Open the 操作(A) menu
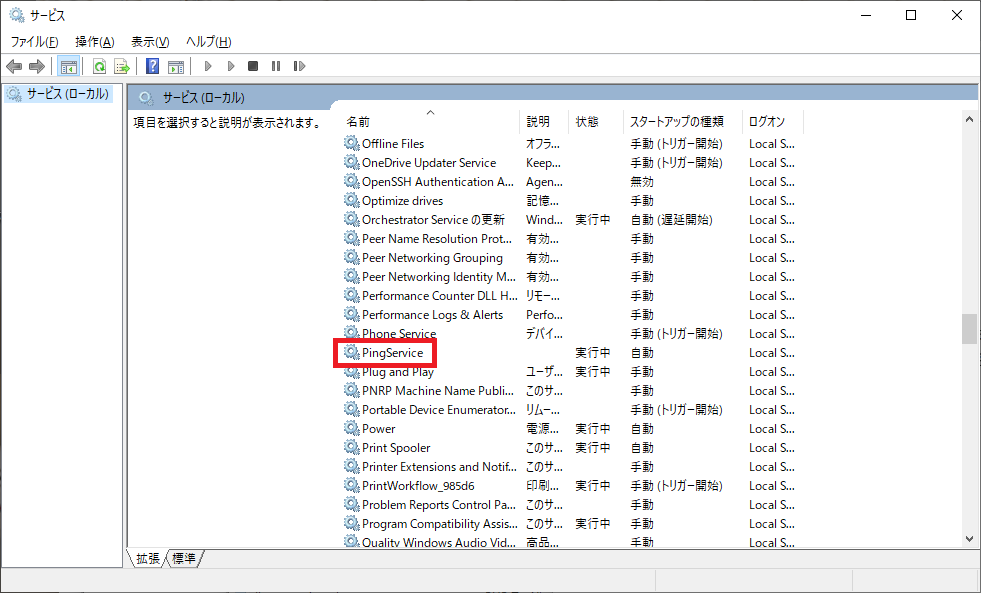Viewport: 981px width, 593px height. 95,41
